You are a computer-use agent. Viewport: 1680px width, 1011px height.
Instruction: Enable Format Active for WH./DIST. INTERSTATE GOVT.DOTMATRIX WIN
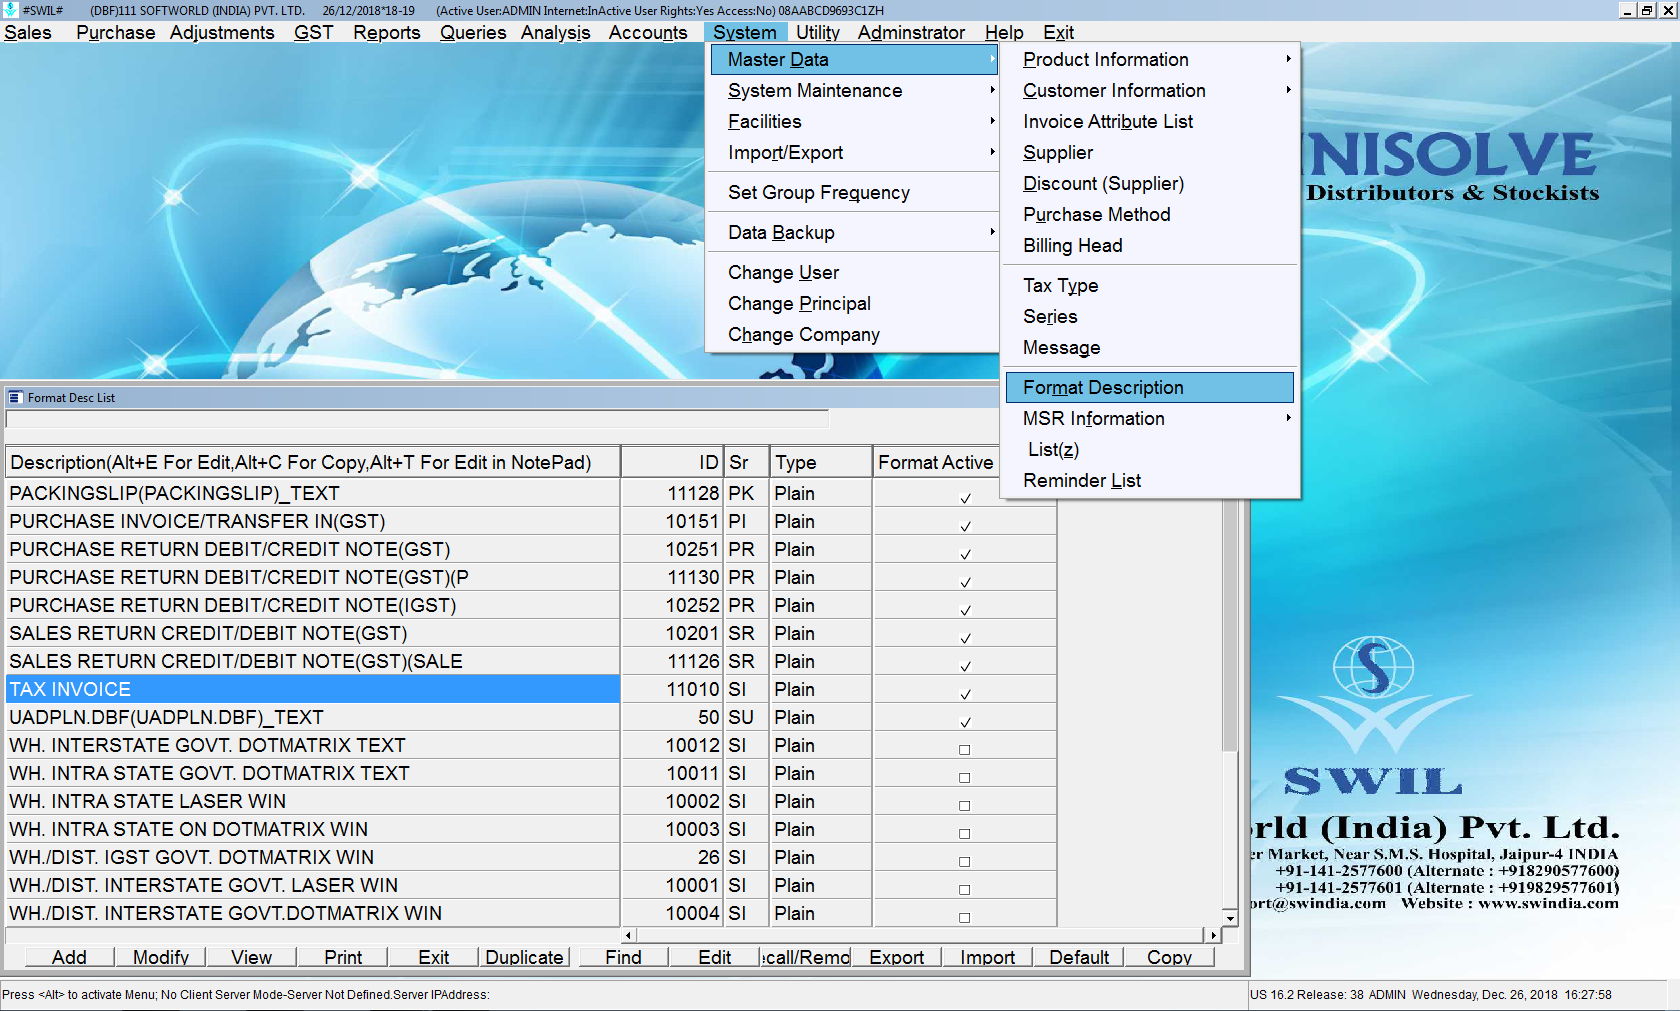coord(965,917)
